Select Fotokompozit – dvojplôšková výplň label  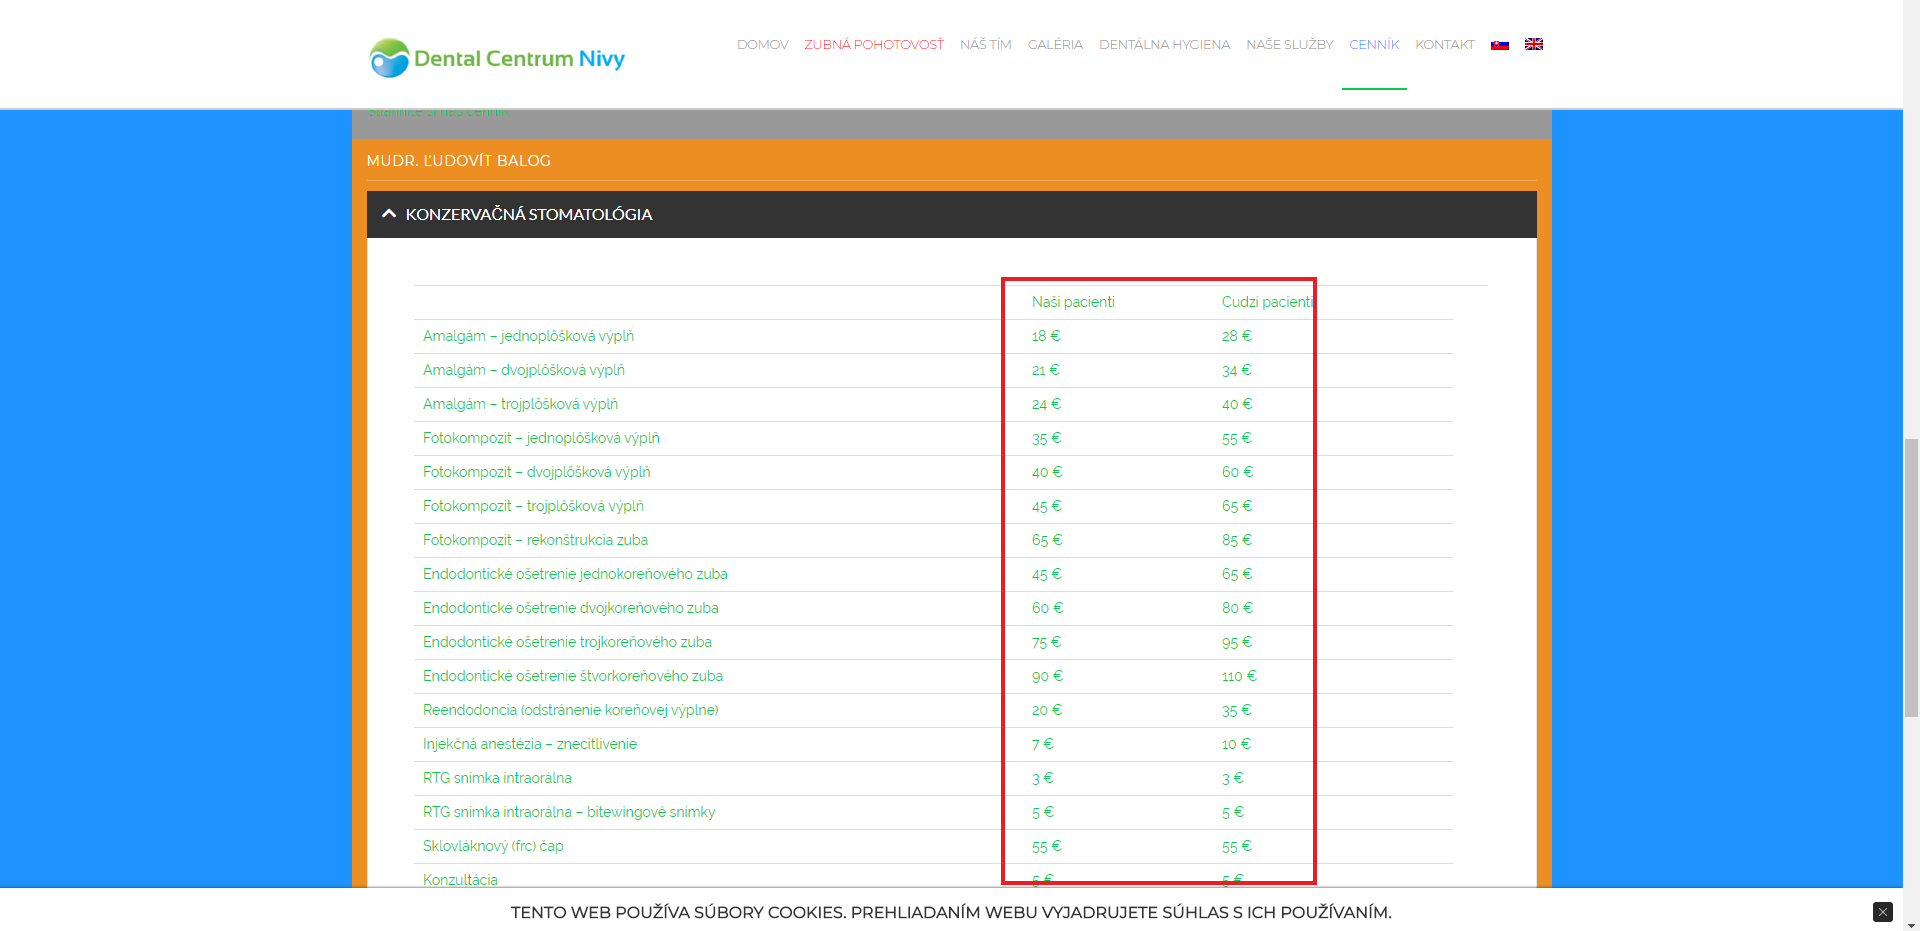pyautogui.click(x=536, y=472)
